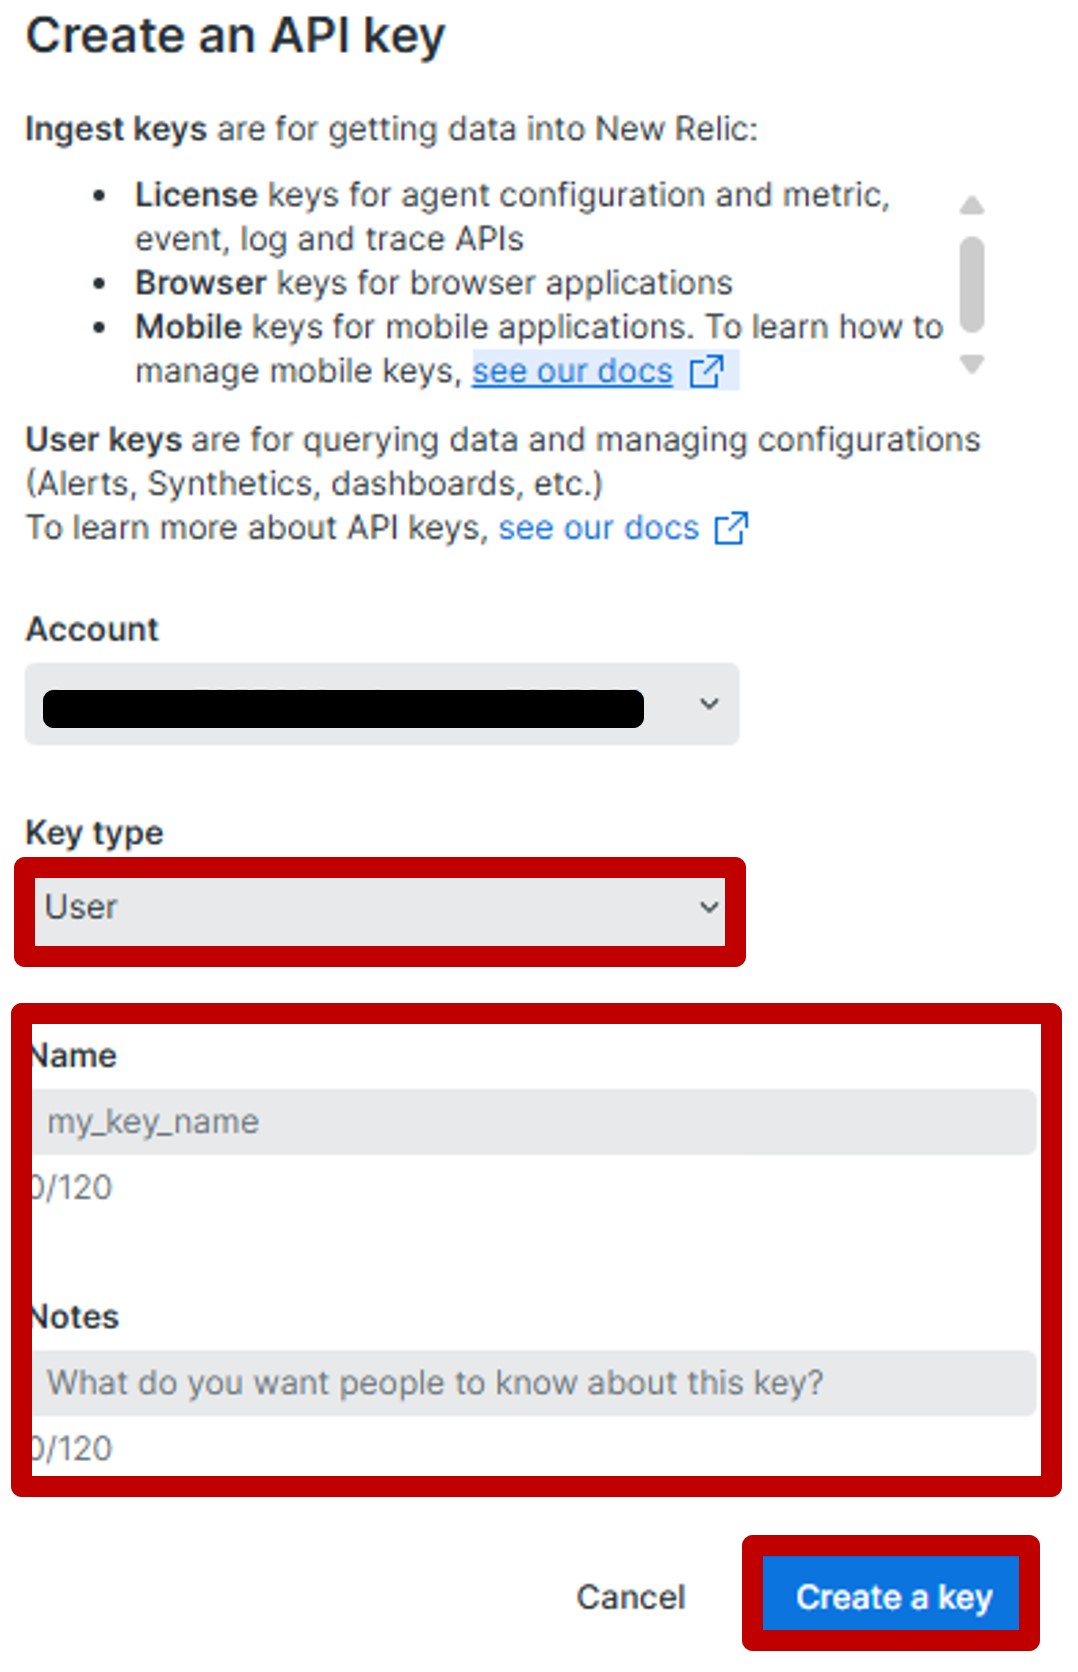
Task: Focus the Notes text input field
Action: click(x=535, y=1383)
